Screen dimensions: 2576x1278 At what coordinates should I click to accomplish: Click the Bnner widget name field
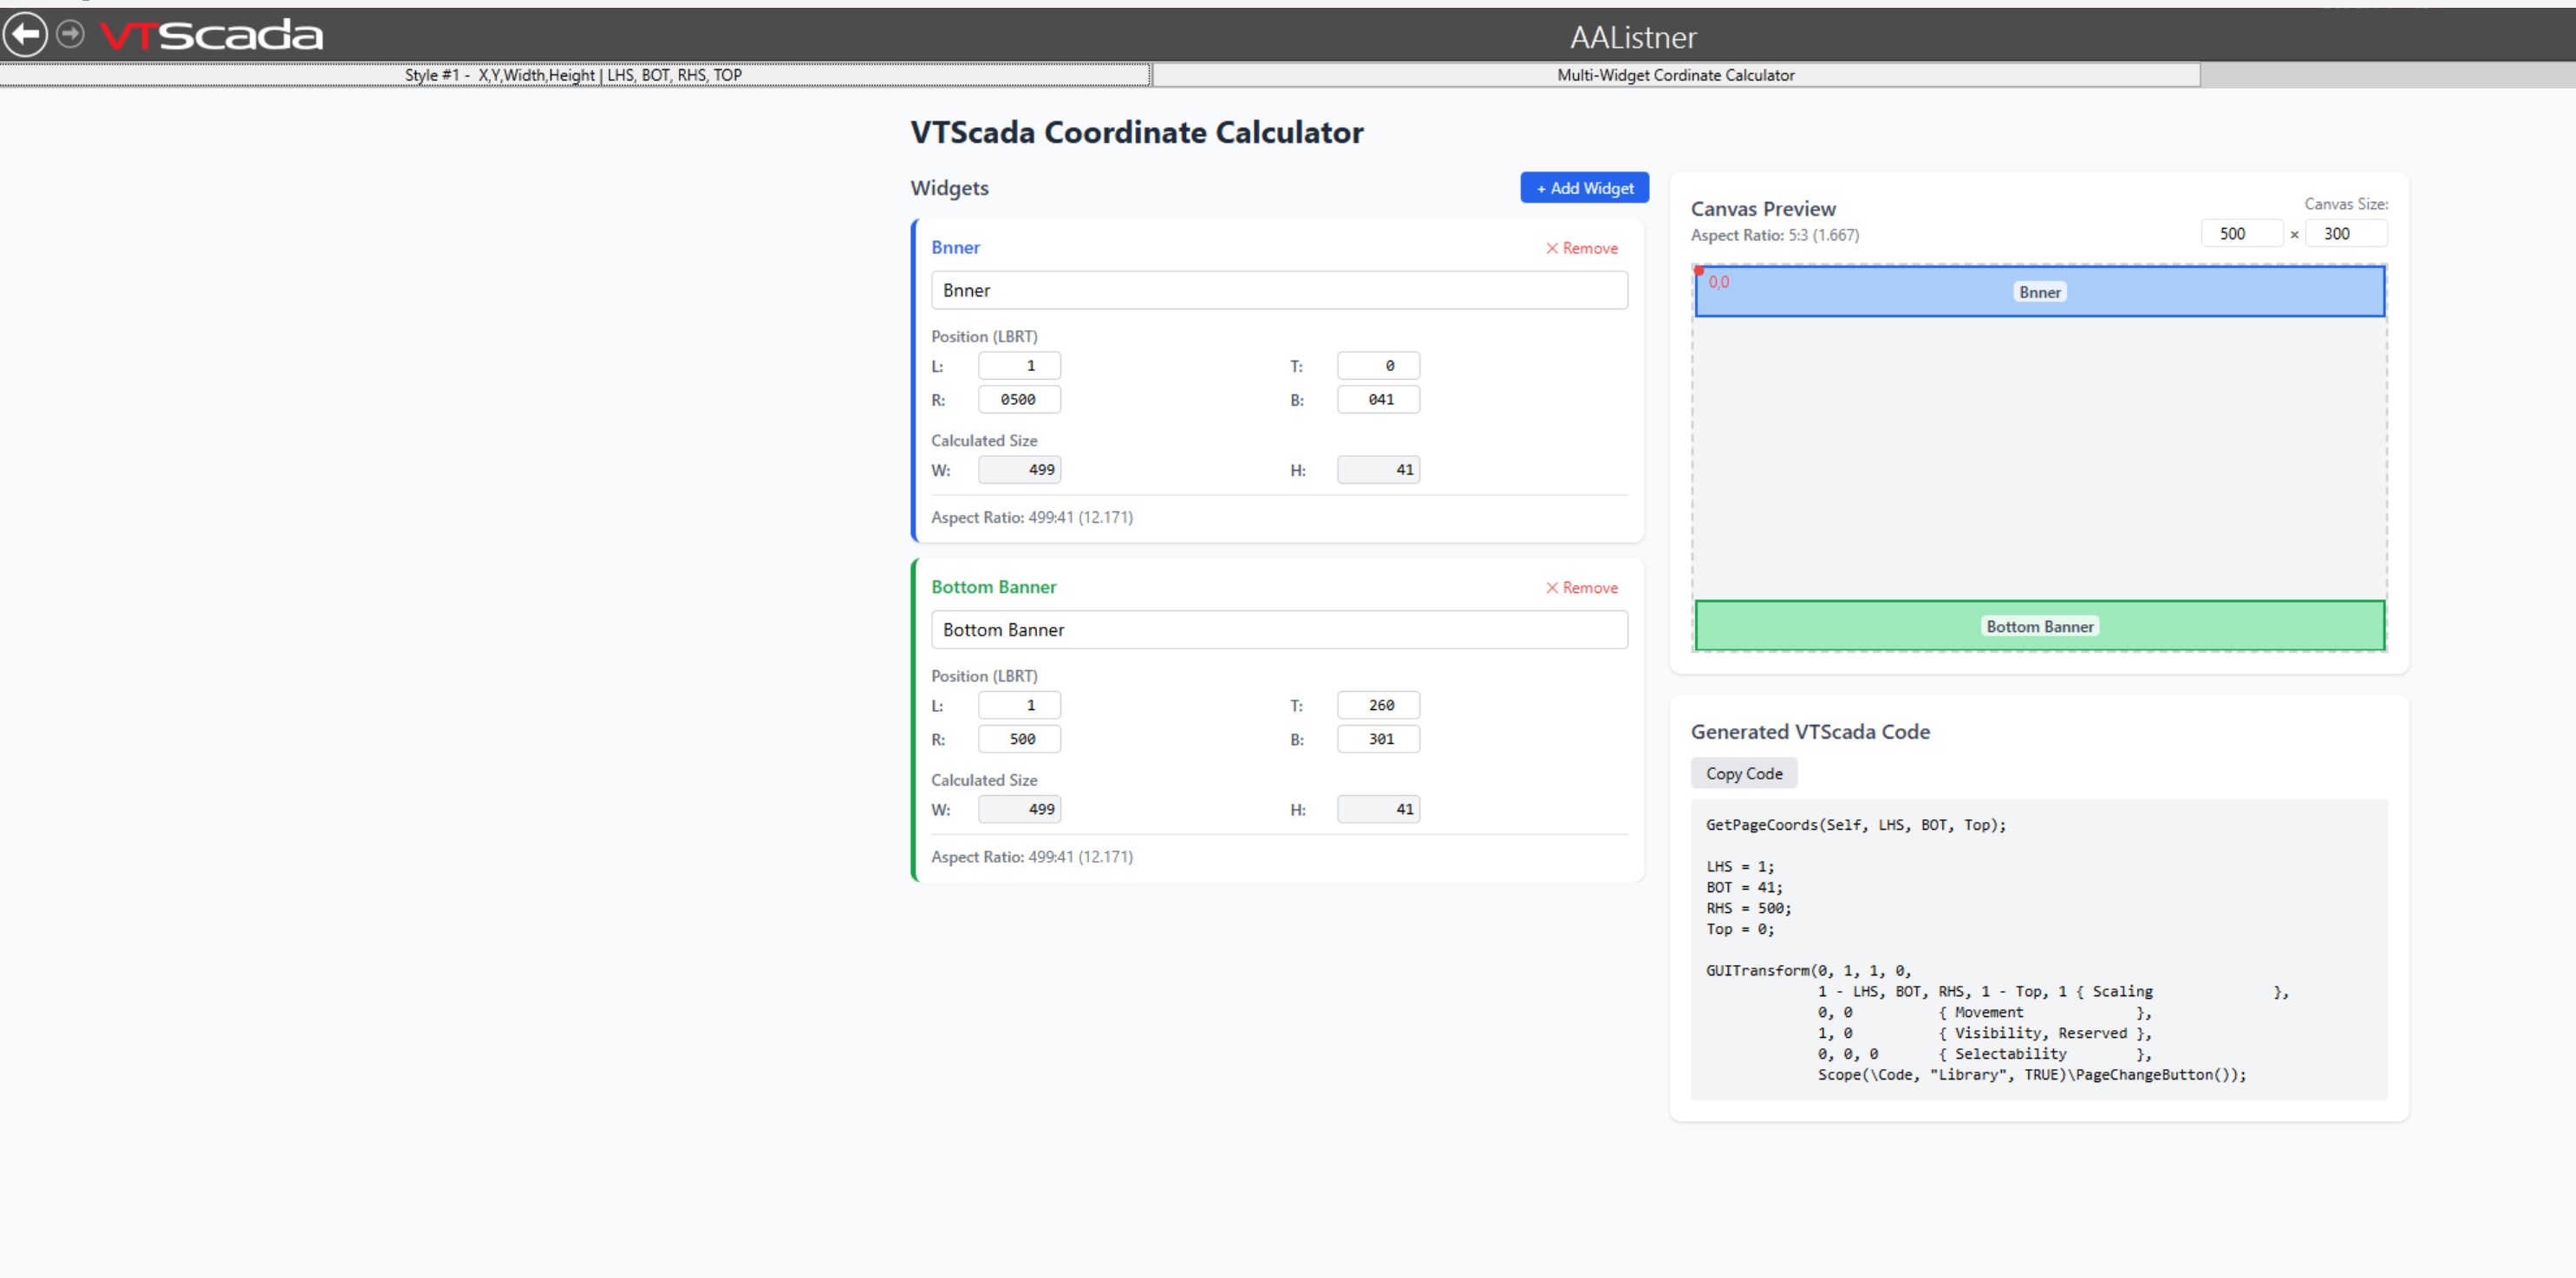point(1278,290)
